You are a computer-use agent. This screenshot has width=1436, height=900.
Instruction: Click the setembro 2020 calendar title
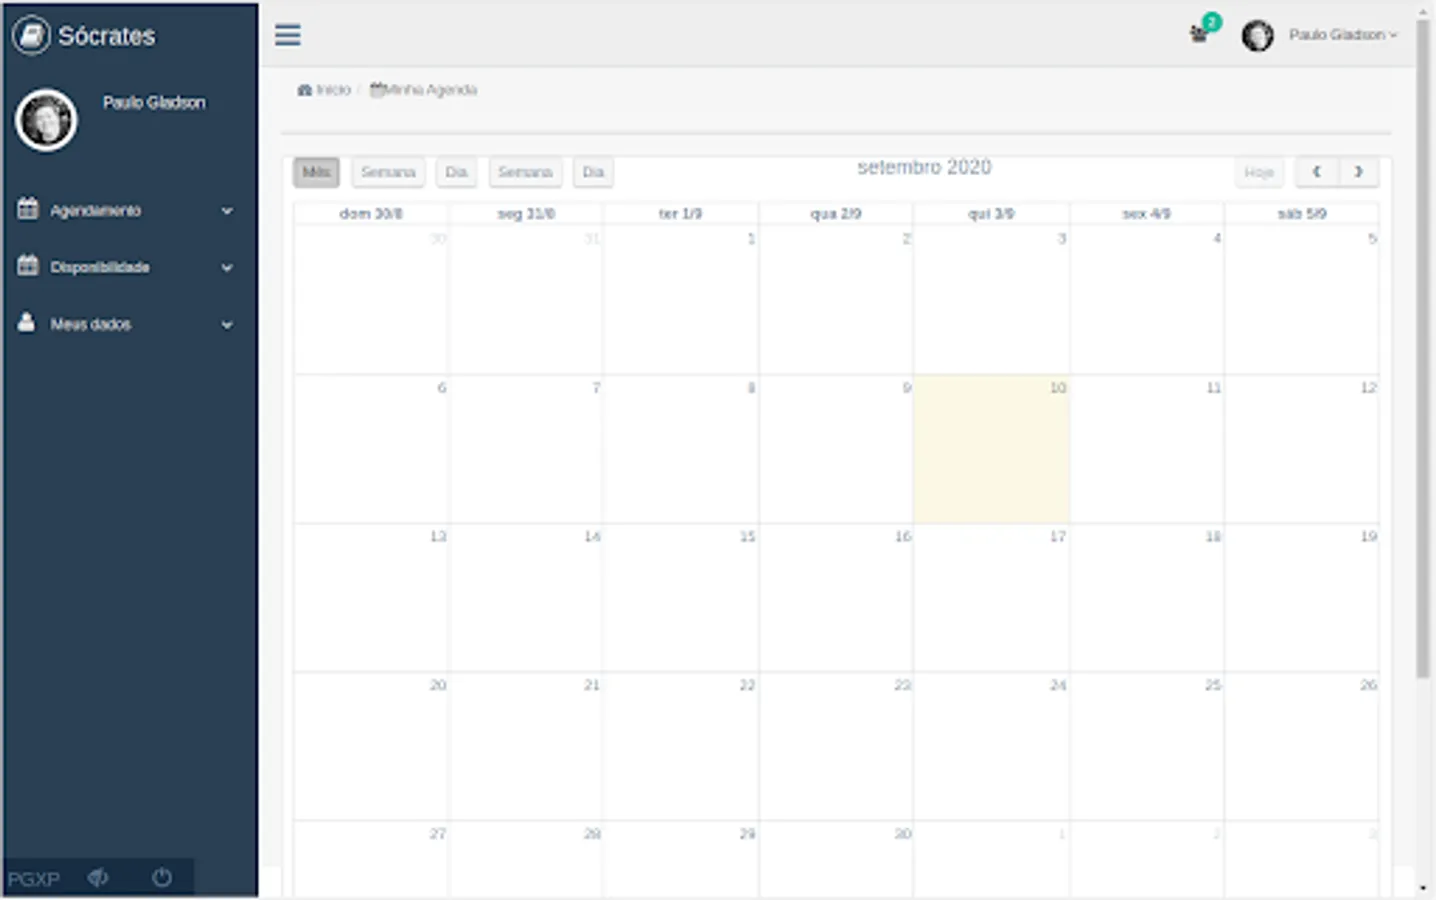tap(924, 167)
